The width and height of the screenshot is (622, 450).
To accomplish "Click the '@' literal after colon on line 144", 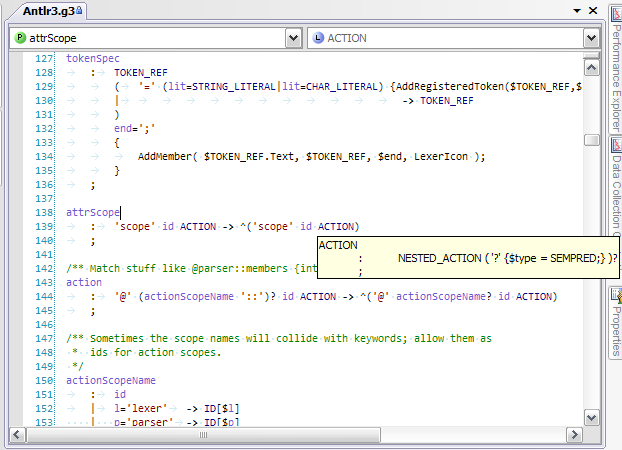I will (x=123, y=296).
